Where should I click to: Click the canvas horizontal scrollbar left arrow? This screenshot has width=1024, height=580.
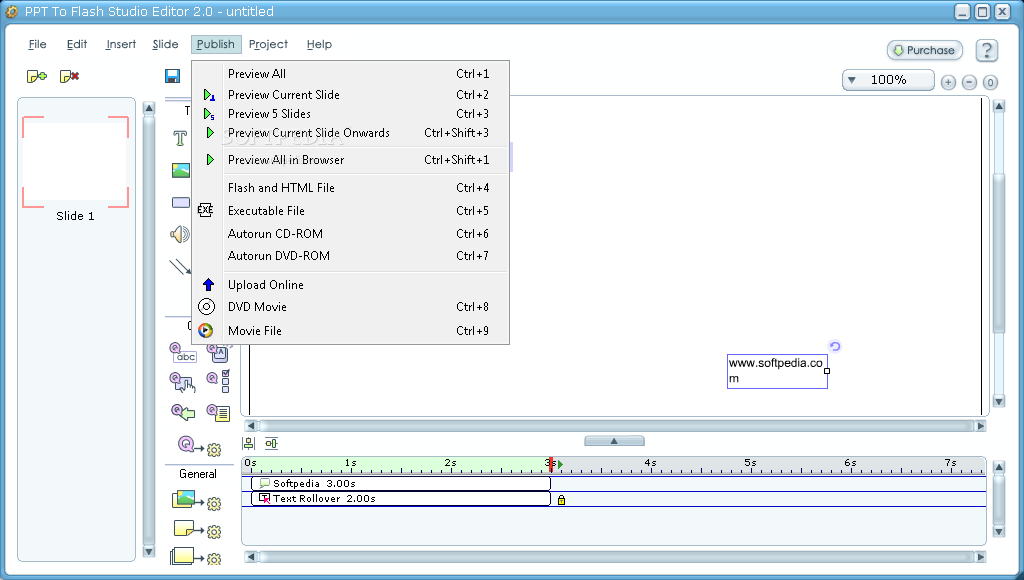(251, 426)
